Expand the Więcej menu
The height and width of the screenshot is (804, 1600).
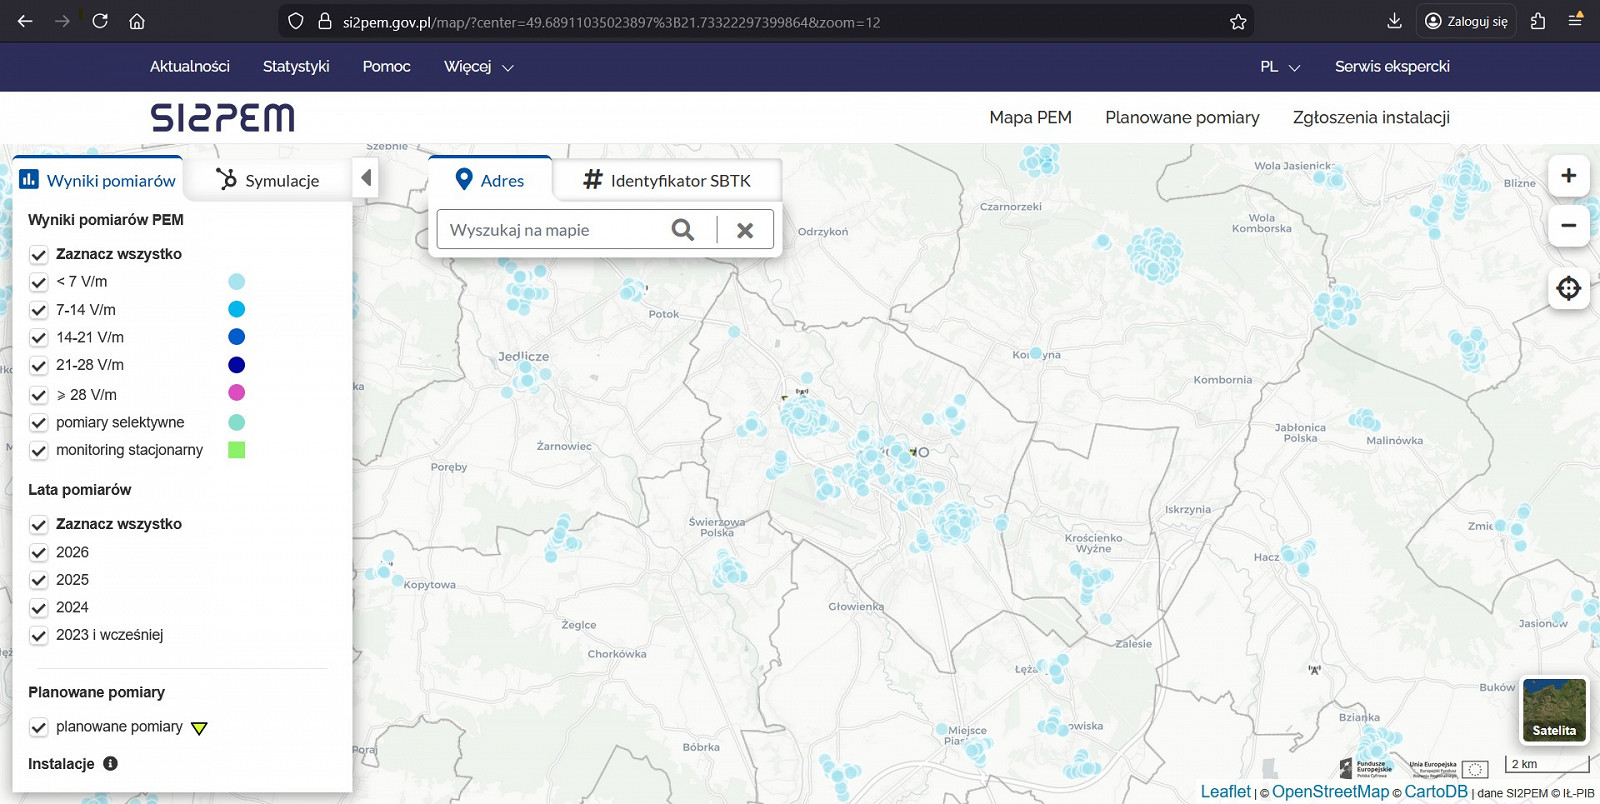[x=478, y=67]
